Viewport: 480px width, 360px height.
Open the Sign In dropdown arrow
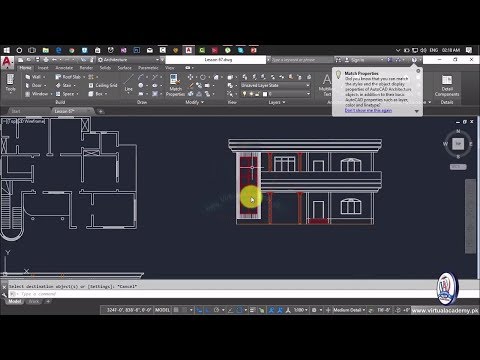click(382, 60)
